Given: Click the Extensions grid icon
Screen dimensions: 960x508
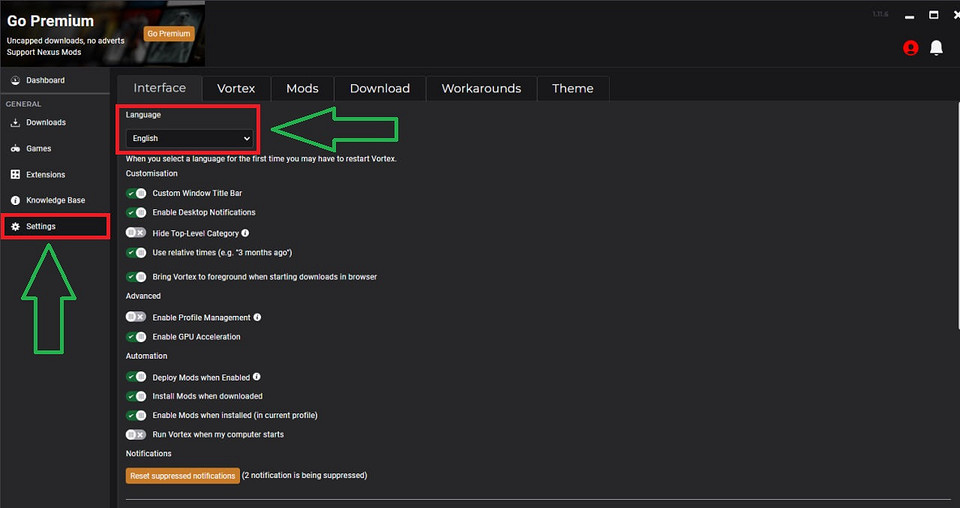Looking at the screenshot, I should tap(15, 175).
